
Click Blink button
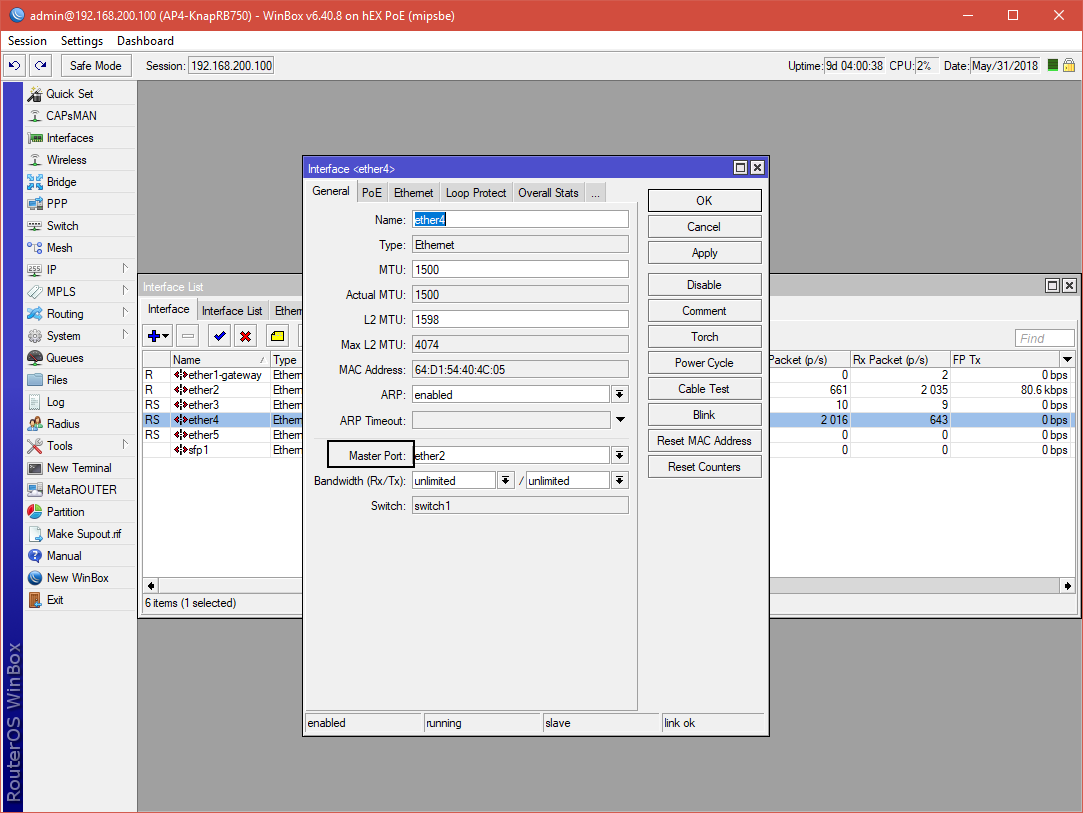point(705,414)
